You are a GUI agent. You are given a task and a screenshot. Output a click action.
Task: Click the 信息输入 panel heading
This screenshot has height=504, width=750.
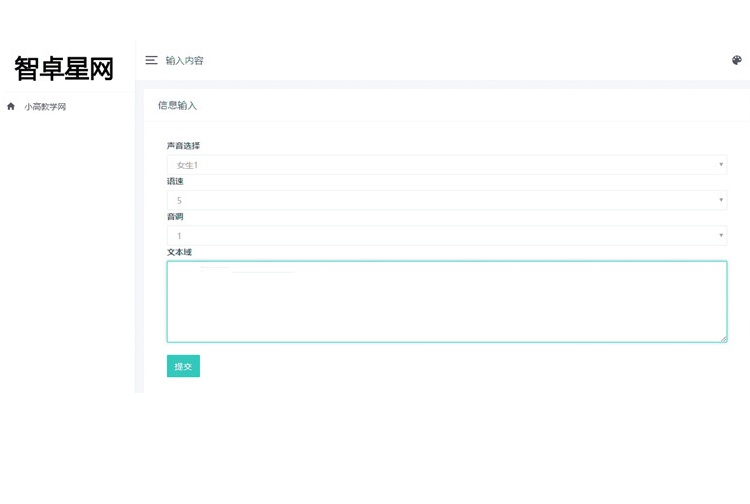click(178, 105)
